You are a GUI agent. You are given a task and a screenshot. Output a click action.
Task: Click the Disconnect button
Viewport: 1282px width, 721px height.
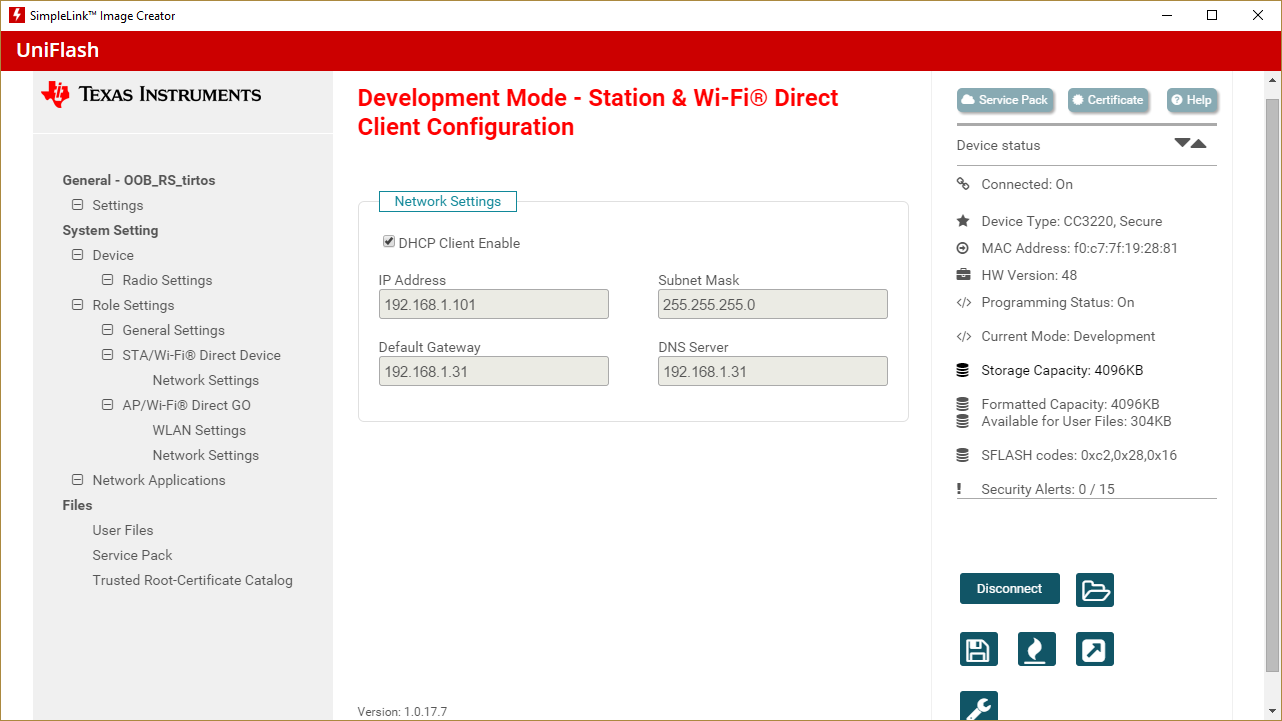click(1009, 589)
